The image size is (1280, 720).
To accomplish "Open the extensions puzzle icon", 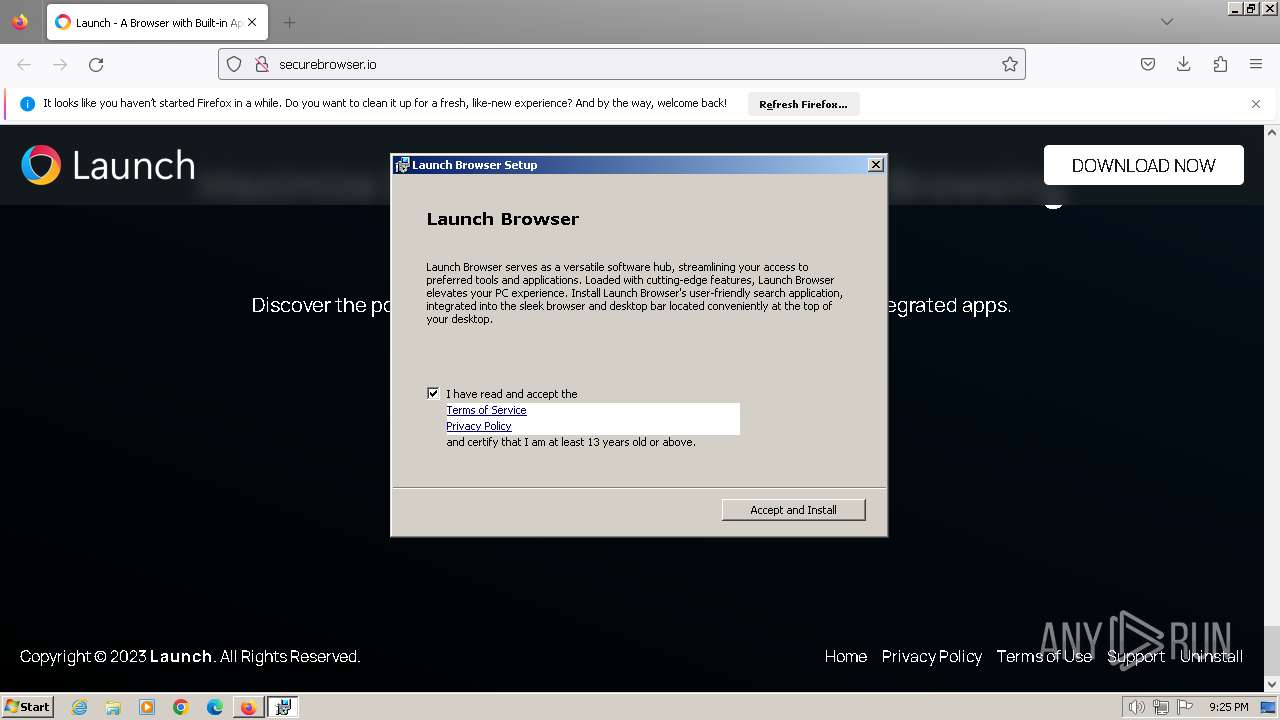I will pos(1220,64).
